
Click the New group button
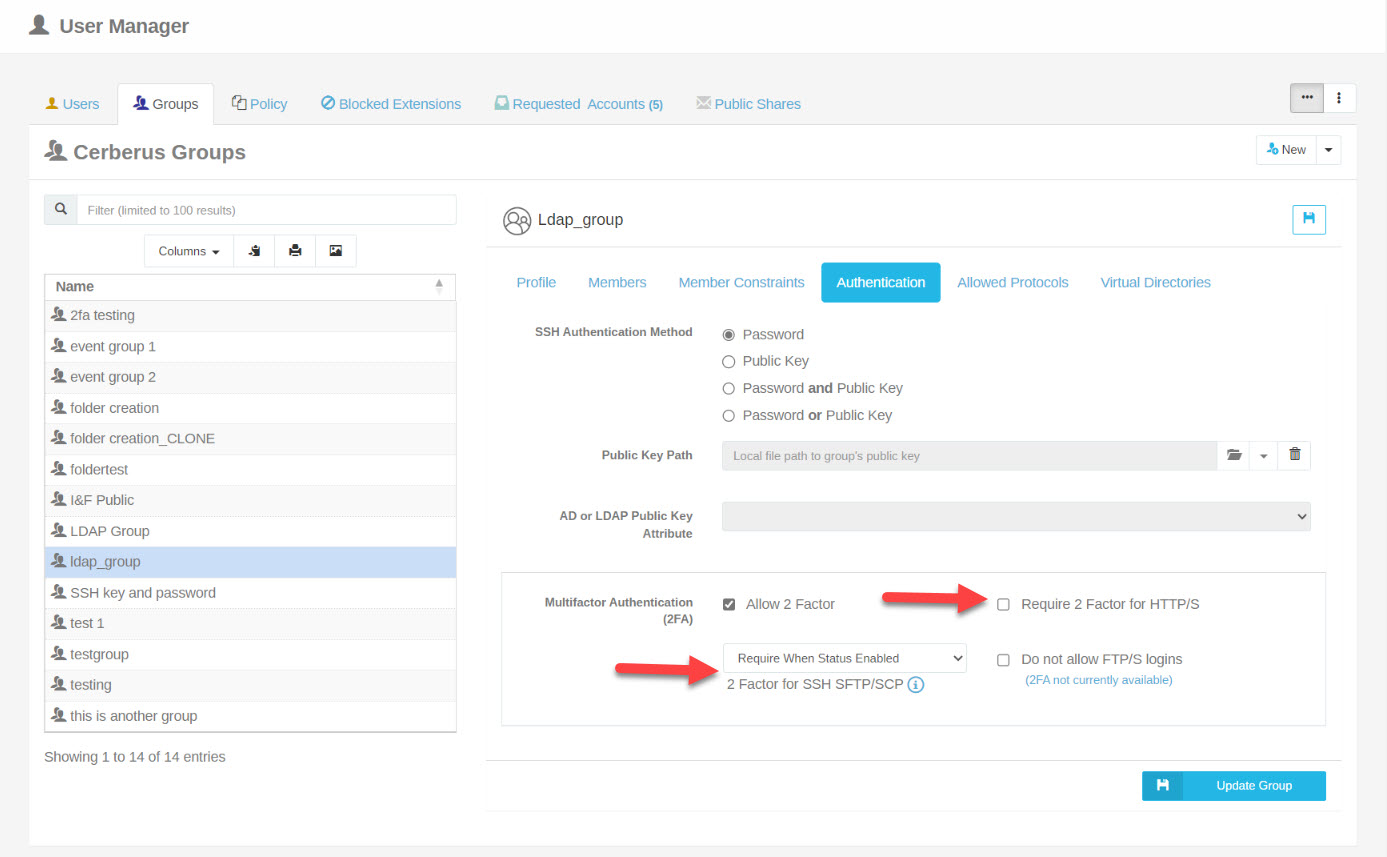pyautogui.click(x=1286, y=149)
